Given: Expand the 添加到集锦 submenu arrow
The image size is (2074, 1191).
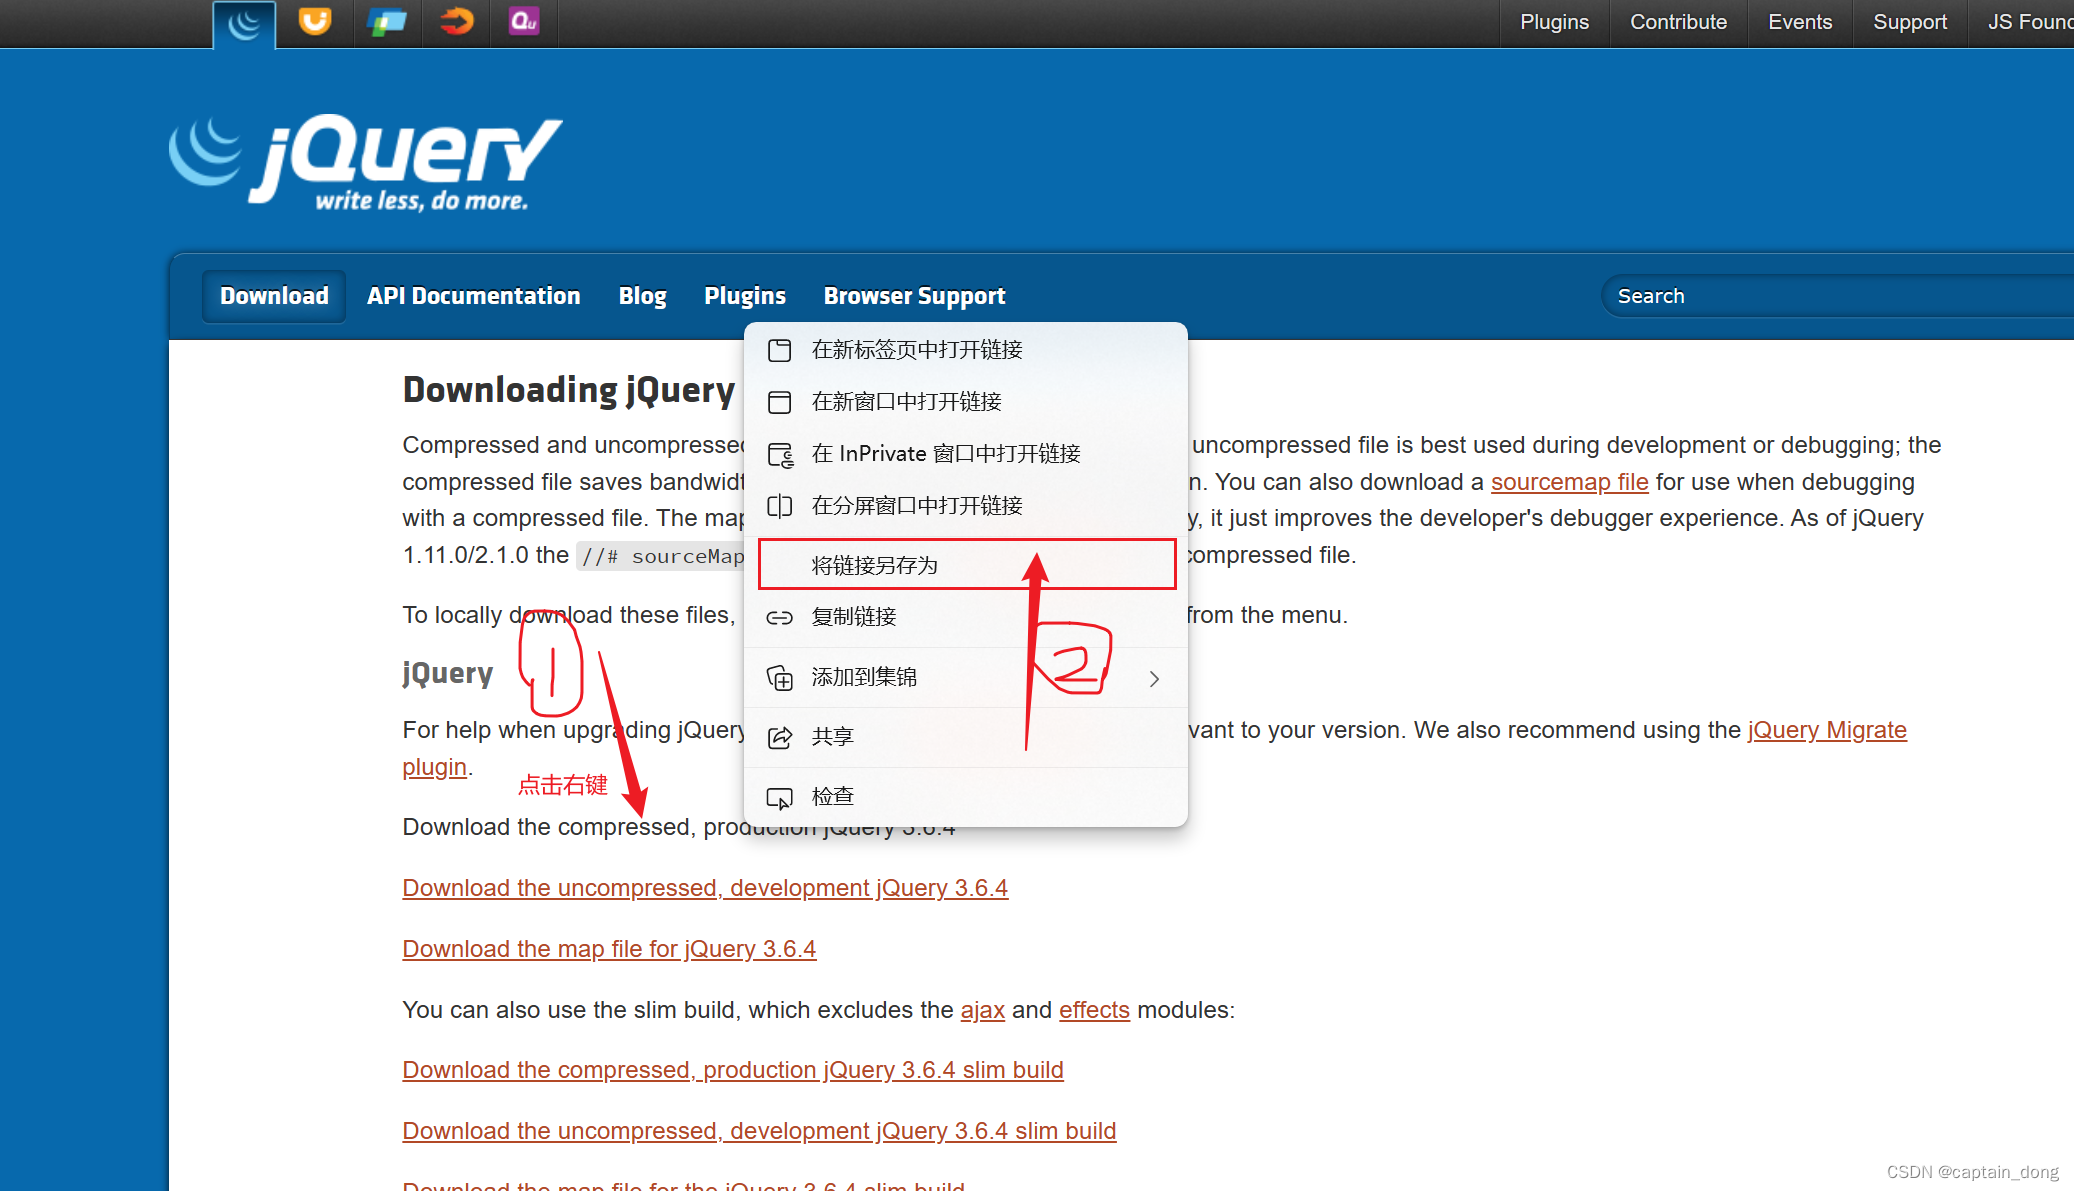Looking at the screenshot, I should click(1154, 678).
